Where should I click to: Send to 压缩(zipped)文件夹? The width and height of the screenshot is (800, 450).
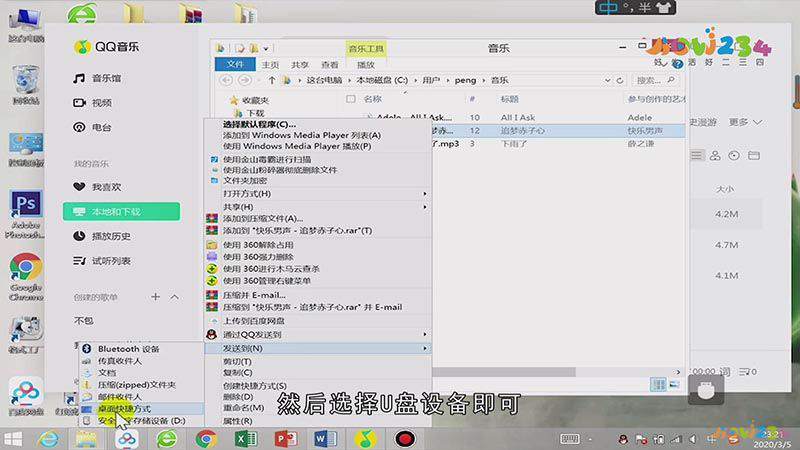tap(137, 385)
